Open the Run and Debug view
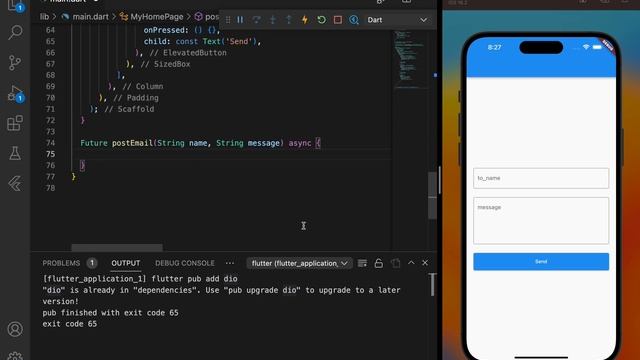 click(x=15, y=93)
